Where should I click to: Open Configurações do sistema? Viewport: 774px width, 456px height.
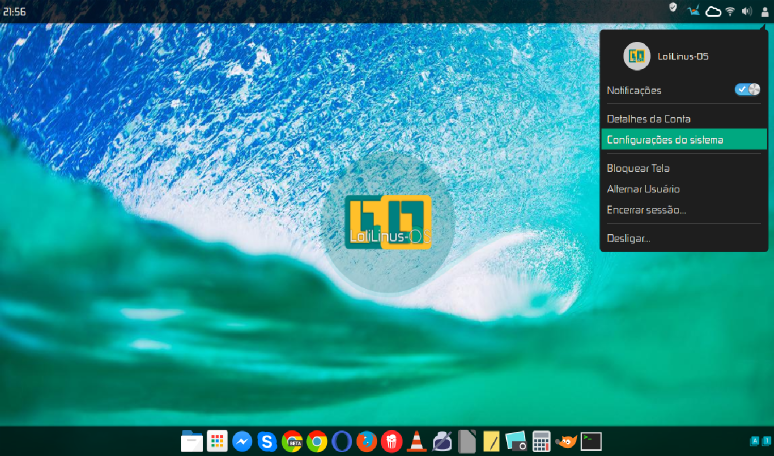point(684,140)
